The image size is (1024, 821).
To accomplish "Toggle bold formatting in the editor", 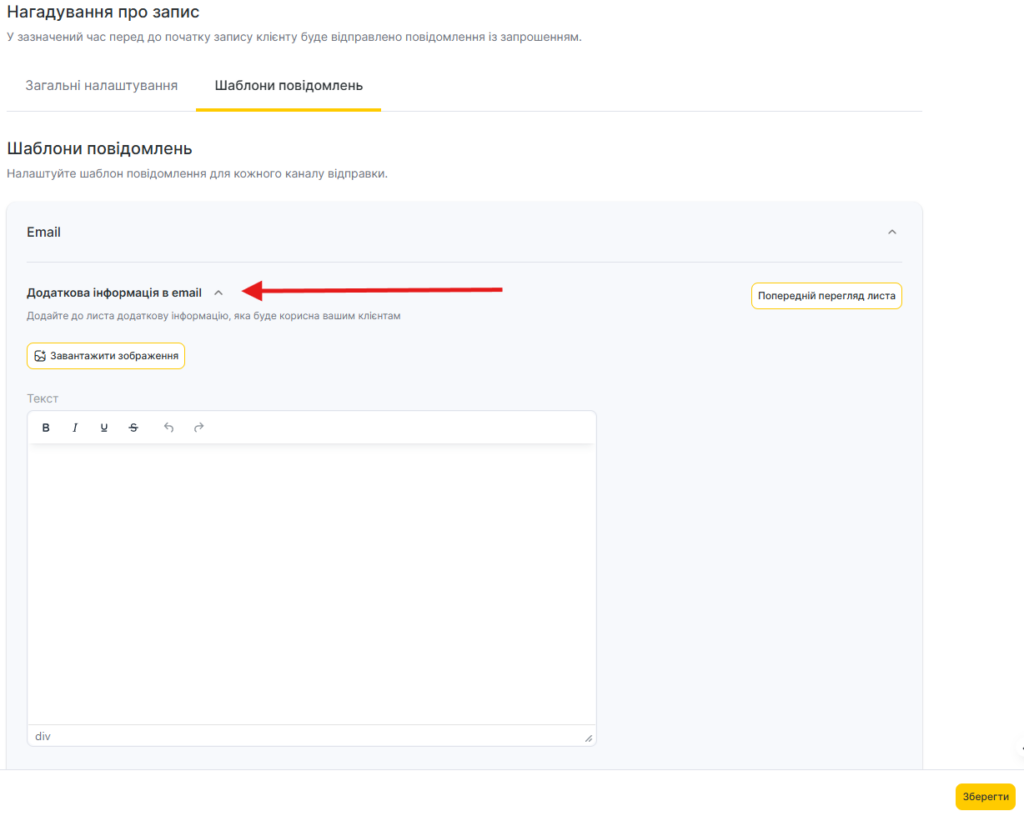I will pyautogui.click(x=46, y=428).
